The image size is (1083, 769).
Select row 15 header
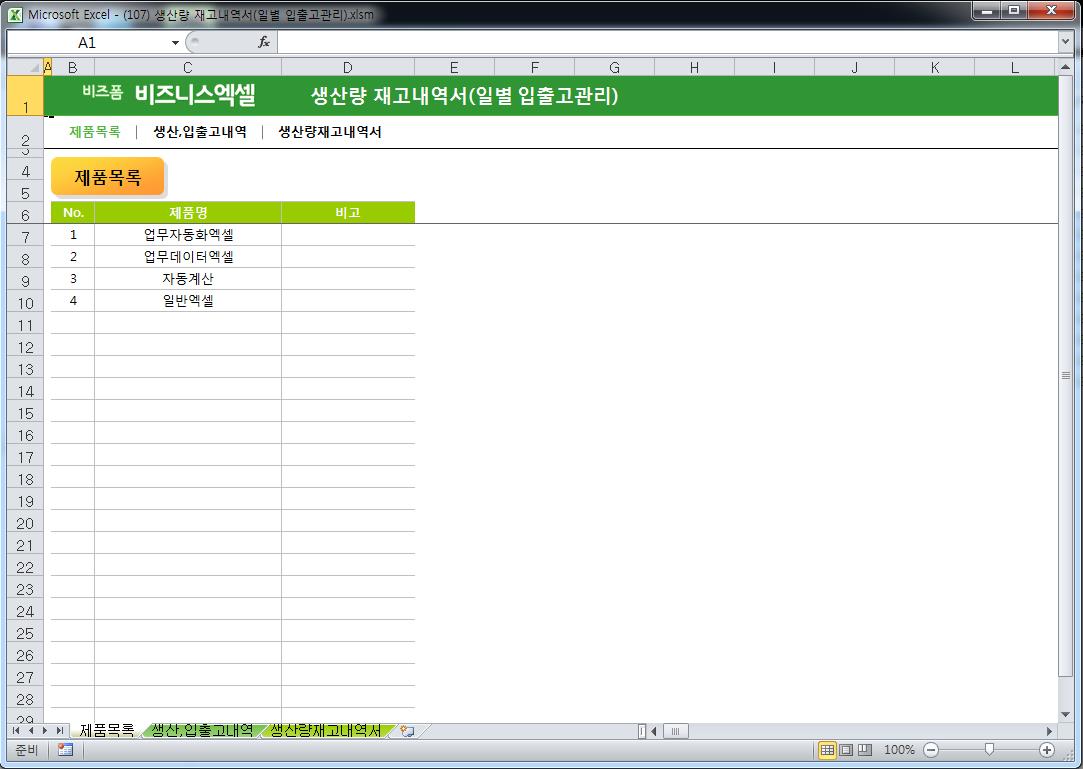26,413
